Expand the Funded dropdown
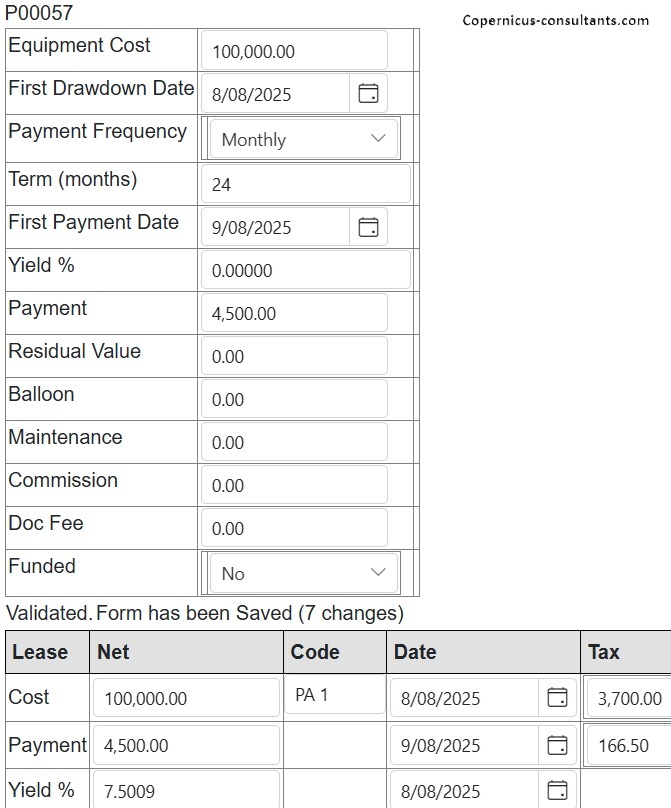This screenshot has width=671, height=808. pyautogui.click(x=302, y=573)
